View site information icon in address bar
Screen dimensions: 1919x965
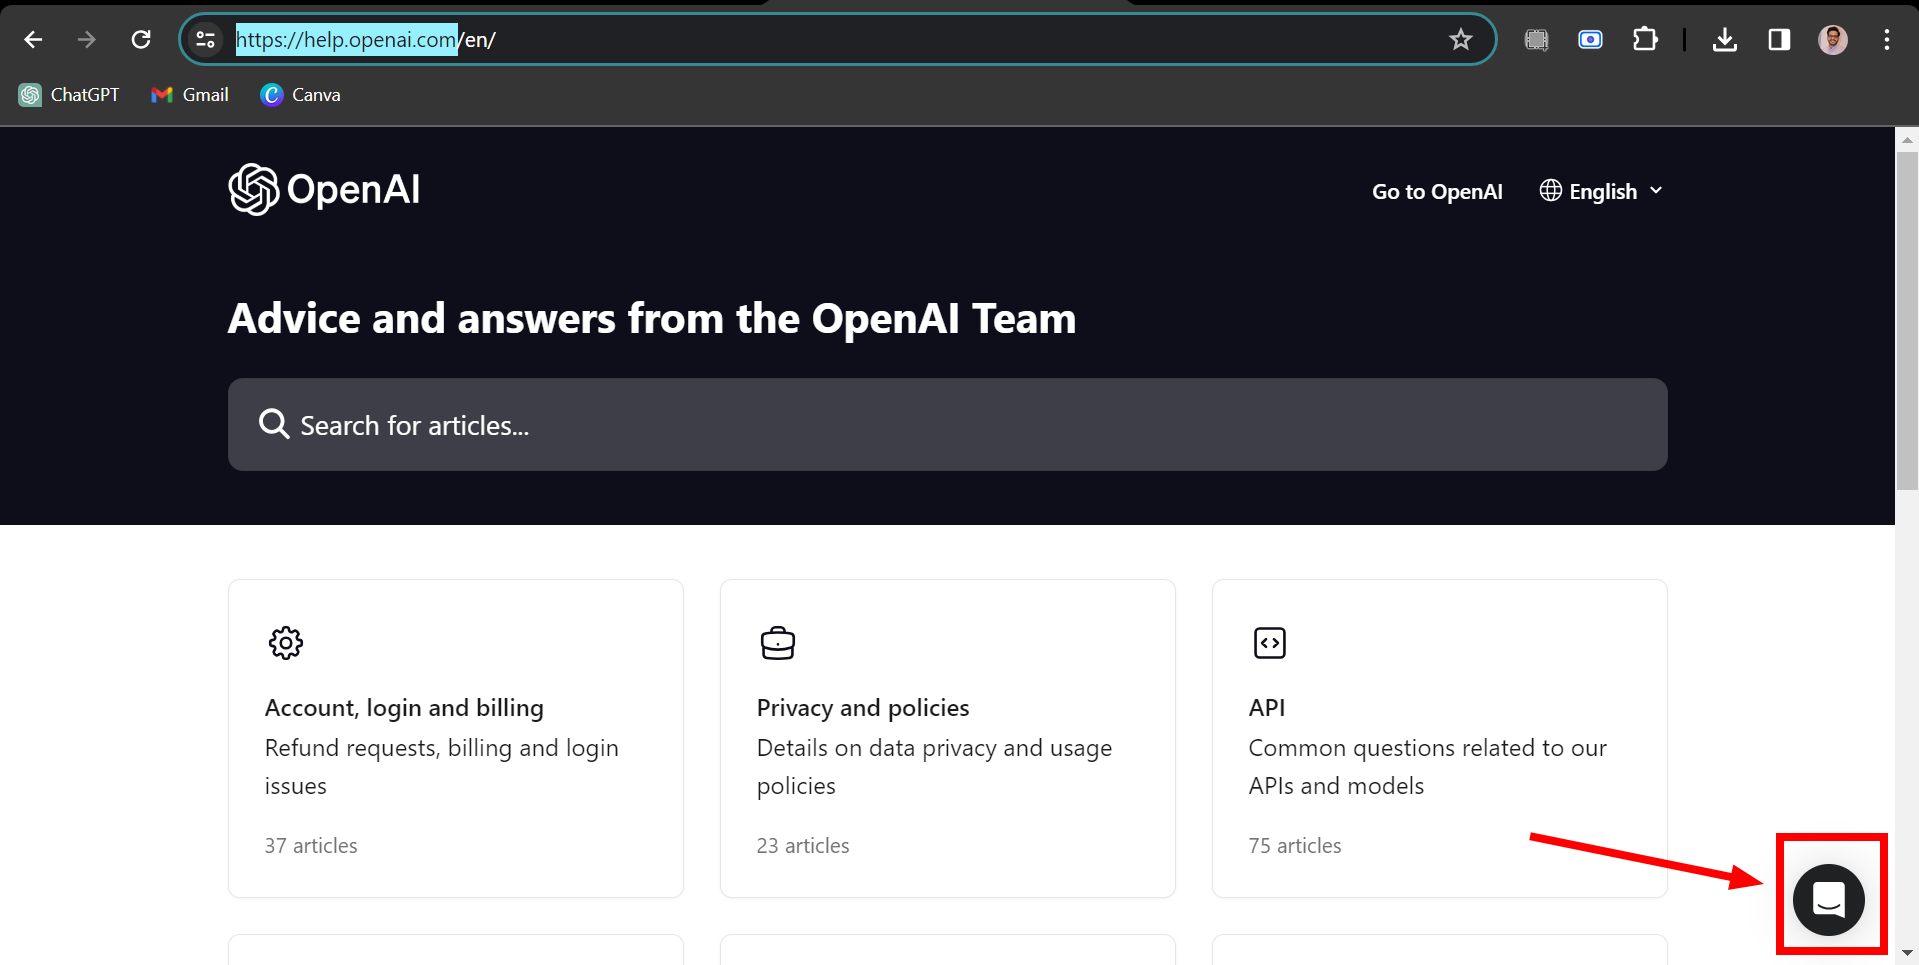tap(206, 40)
